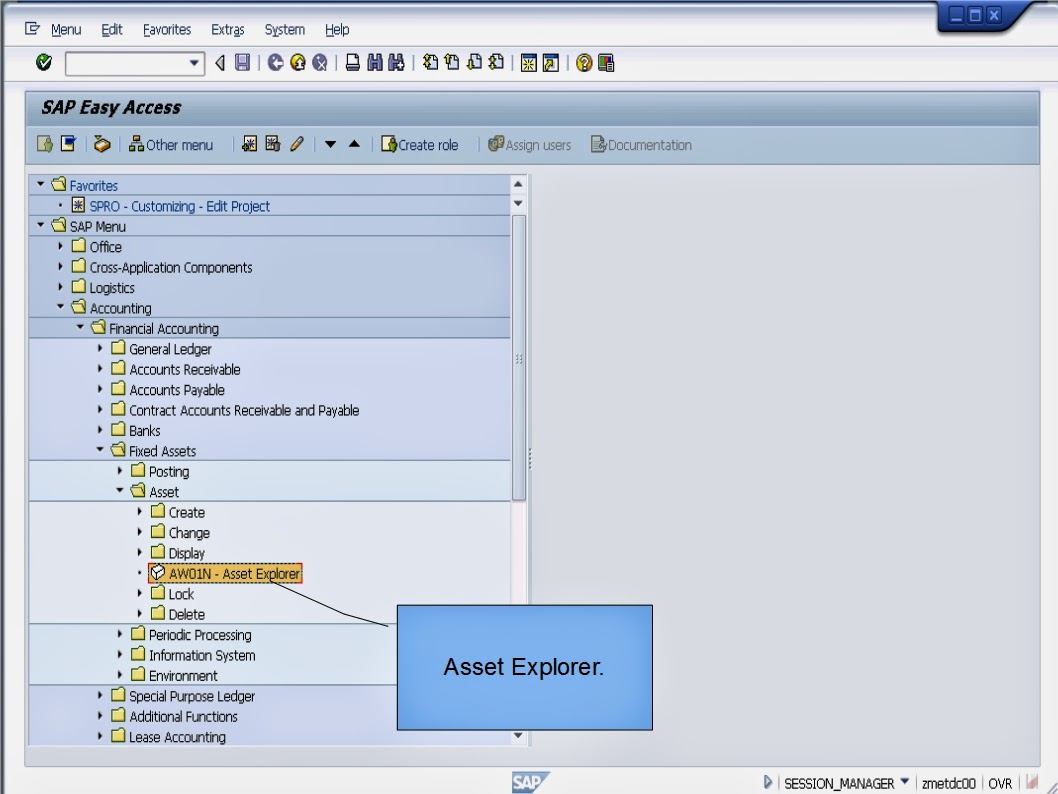Viewport: 1058px width, 794px height.
Task: Click the Save icon in the toolbar
Action: click(240, 63)
